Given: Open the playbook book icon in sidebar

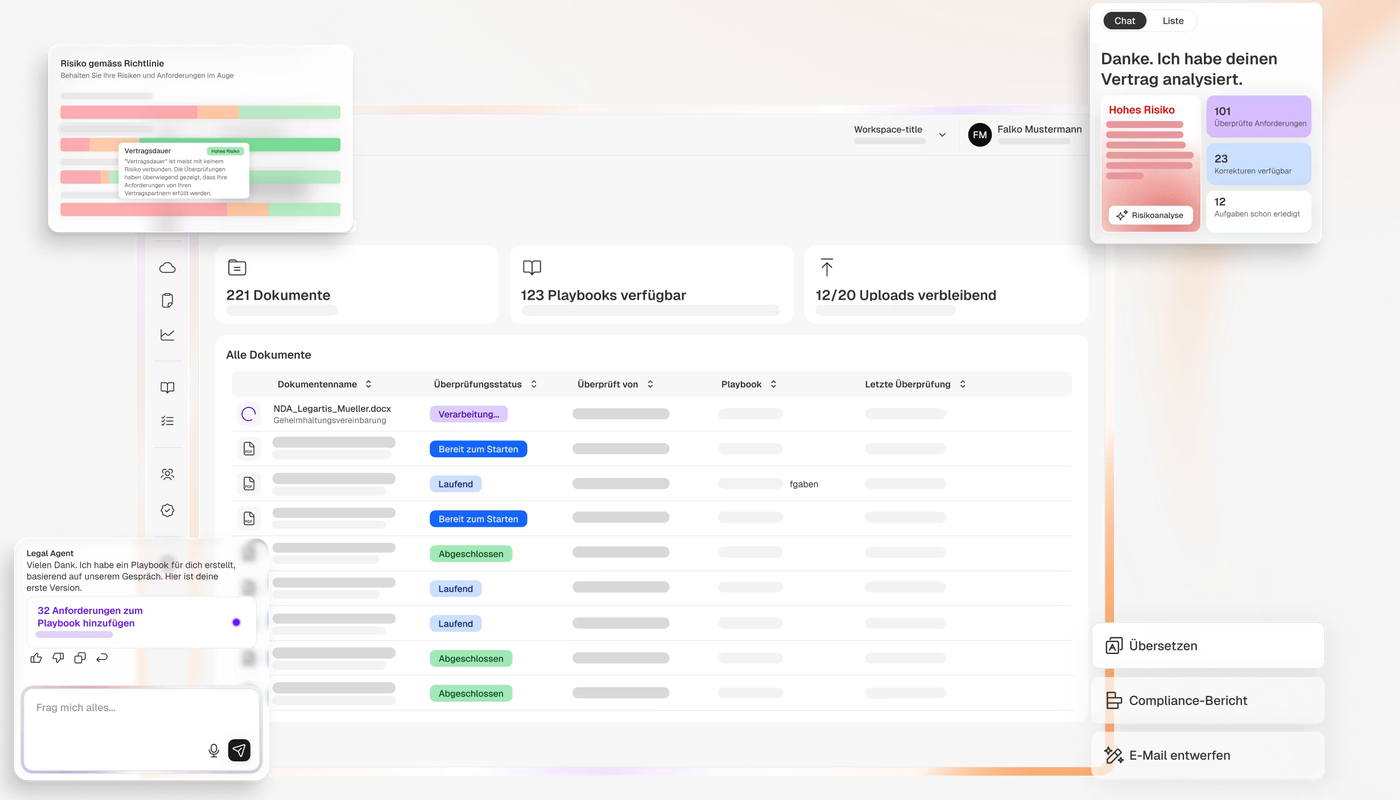Looking at the screenshot, I should pyautogui.click(x=167, y=388).
